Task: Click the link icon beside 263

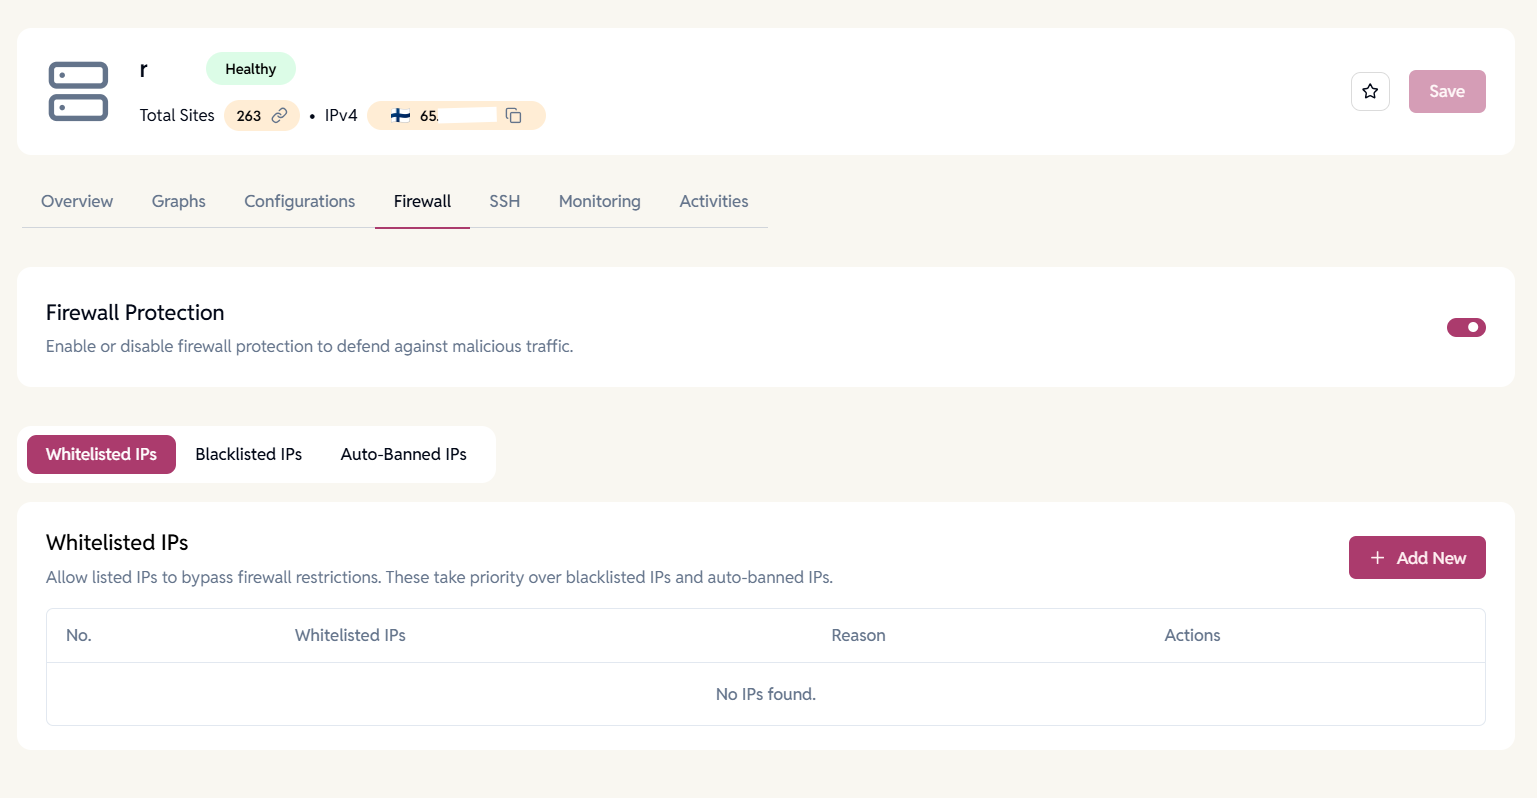Action: [280, 116]
